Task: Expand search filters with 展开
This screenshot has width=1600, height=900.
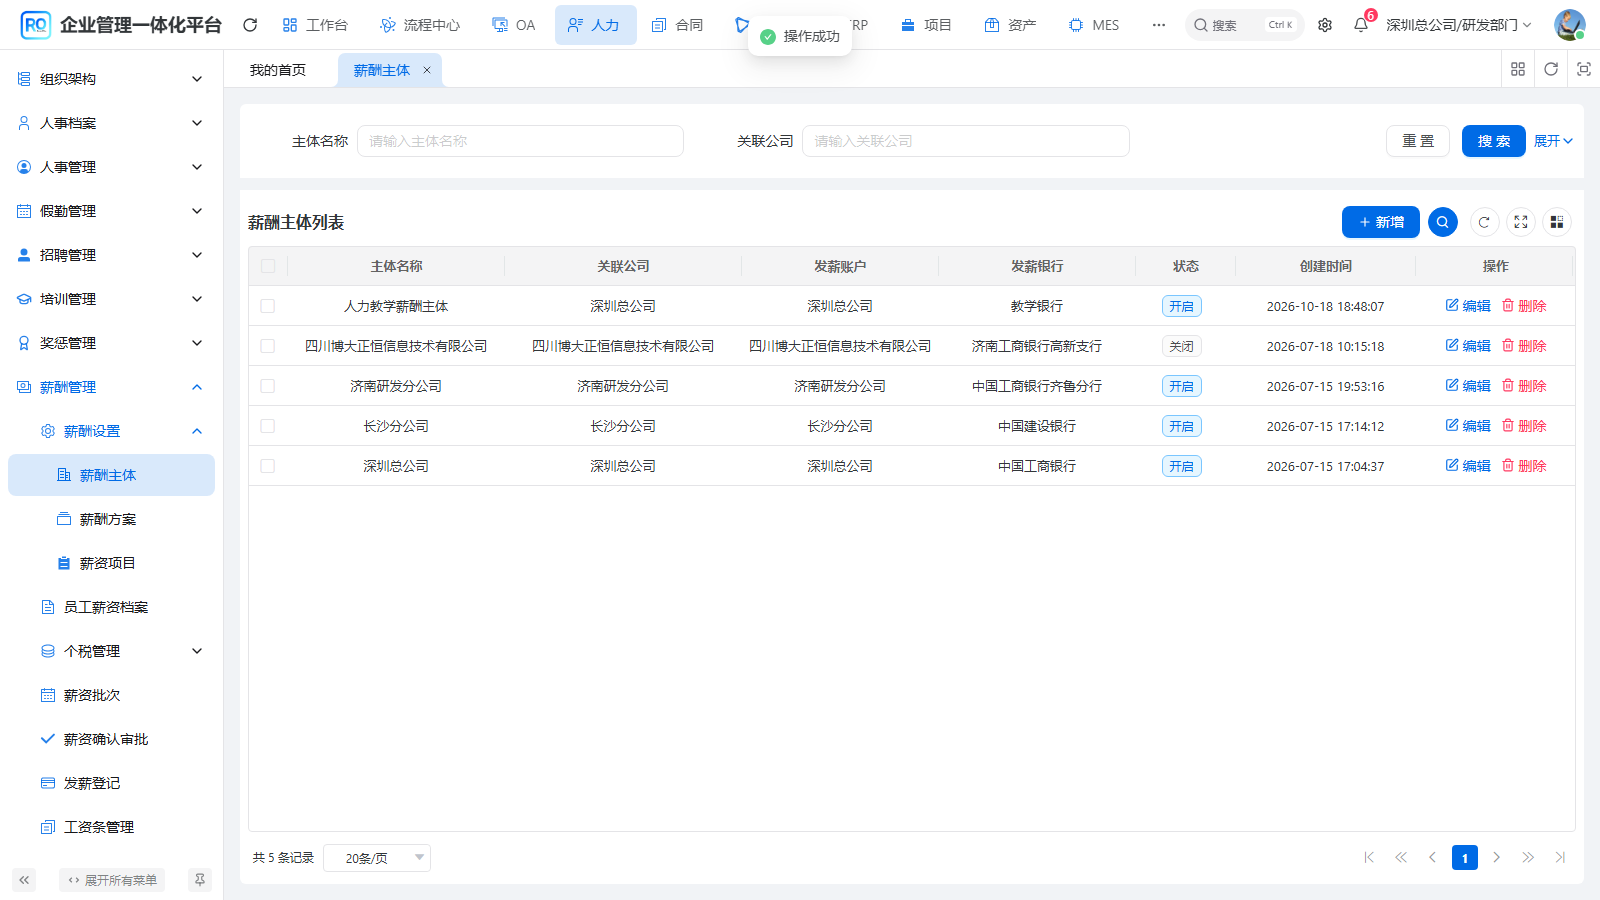Action: pyautogui.click(x=1553, y=141)
